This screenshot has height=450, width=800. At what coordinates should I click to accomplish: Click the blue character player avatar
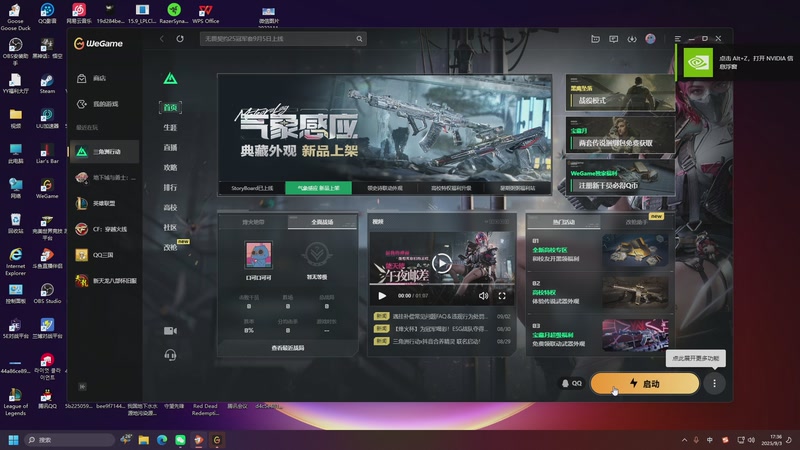point(259,255)
